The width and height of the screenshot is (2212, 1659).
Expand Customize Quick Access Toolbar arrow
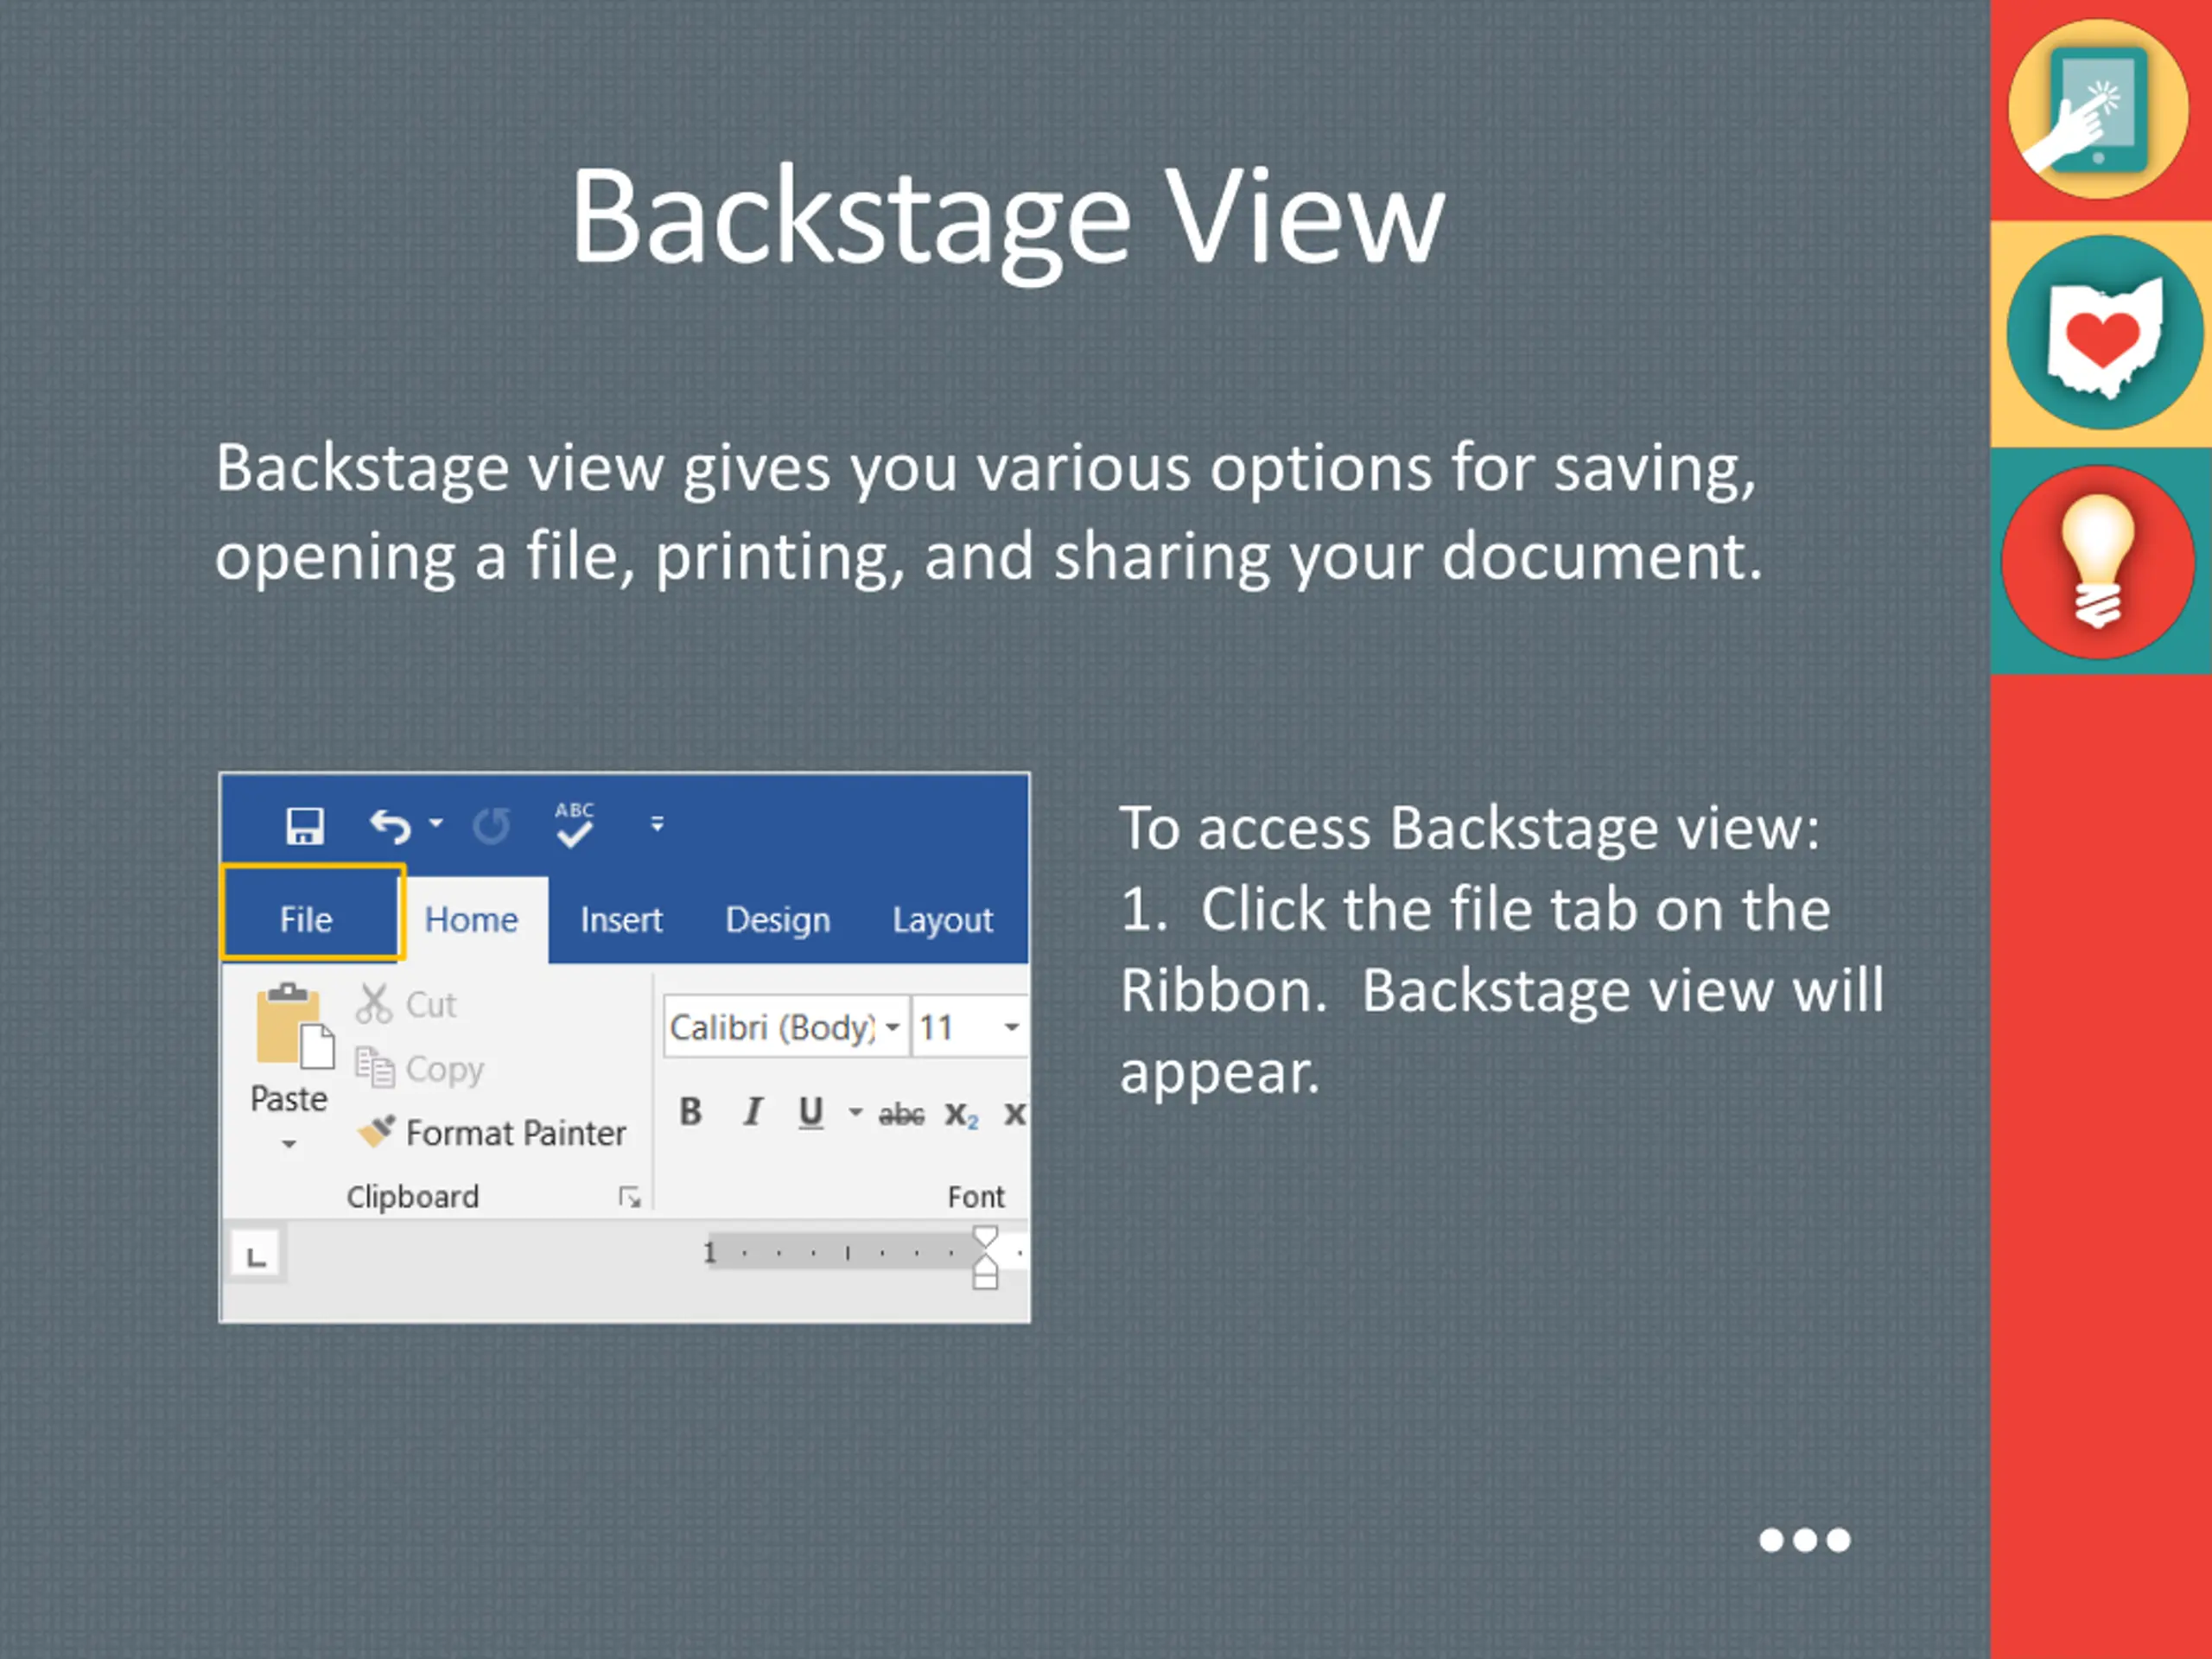tap(657, 824)
